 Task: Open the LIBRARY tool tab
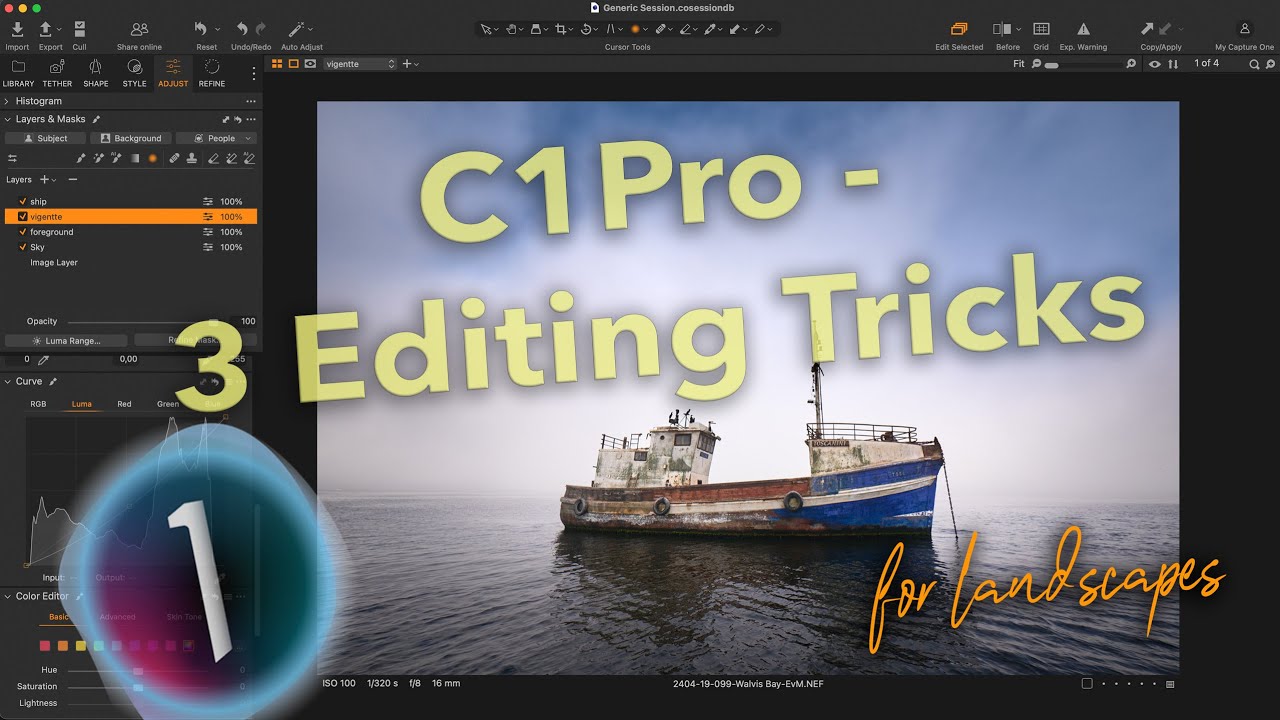[x=18, y=73]
